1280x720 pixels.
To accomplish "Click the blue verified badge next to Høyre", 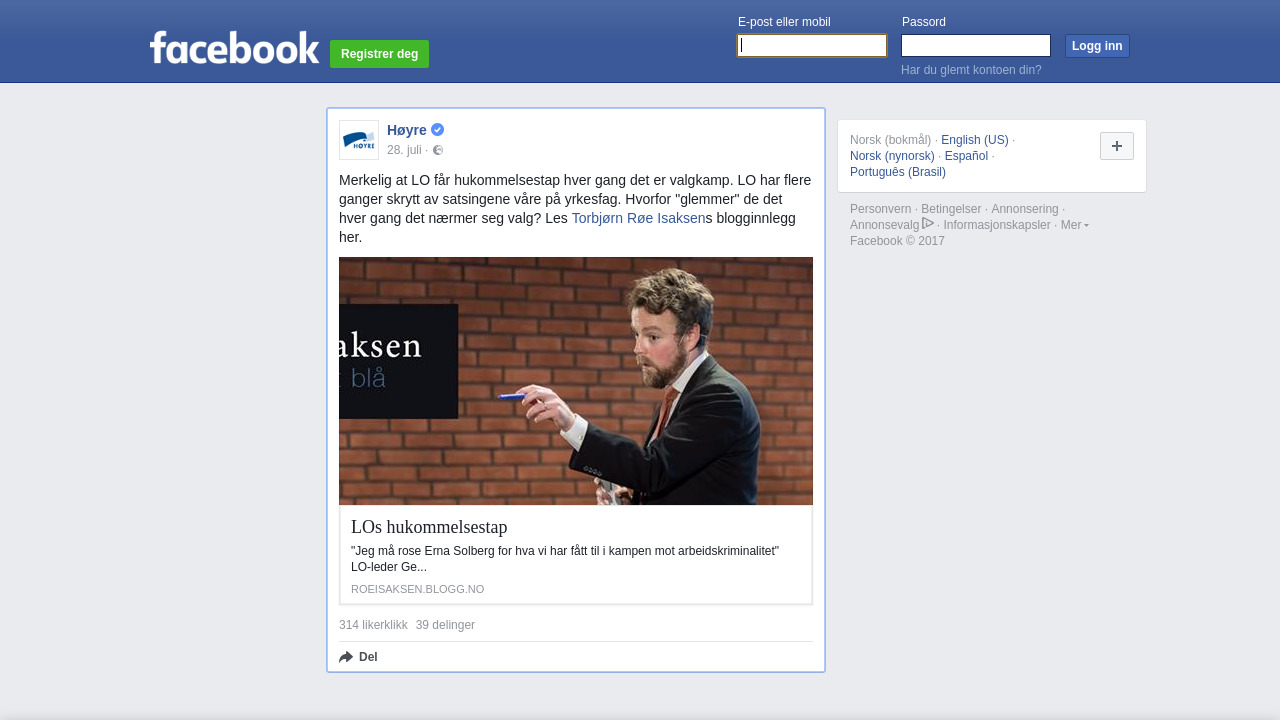I will coord(438,130).
